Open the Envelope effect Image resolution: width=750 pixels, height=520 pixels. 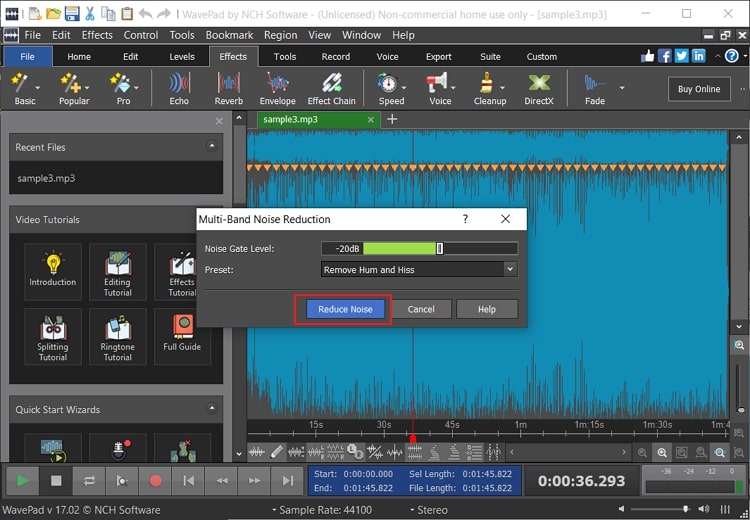[x=277, y=89]
